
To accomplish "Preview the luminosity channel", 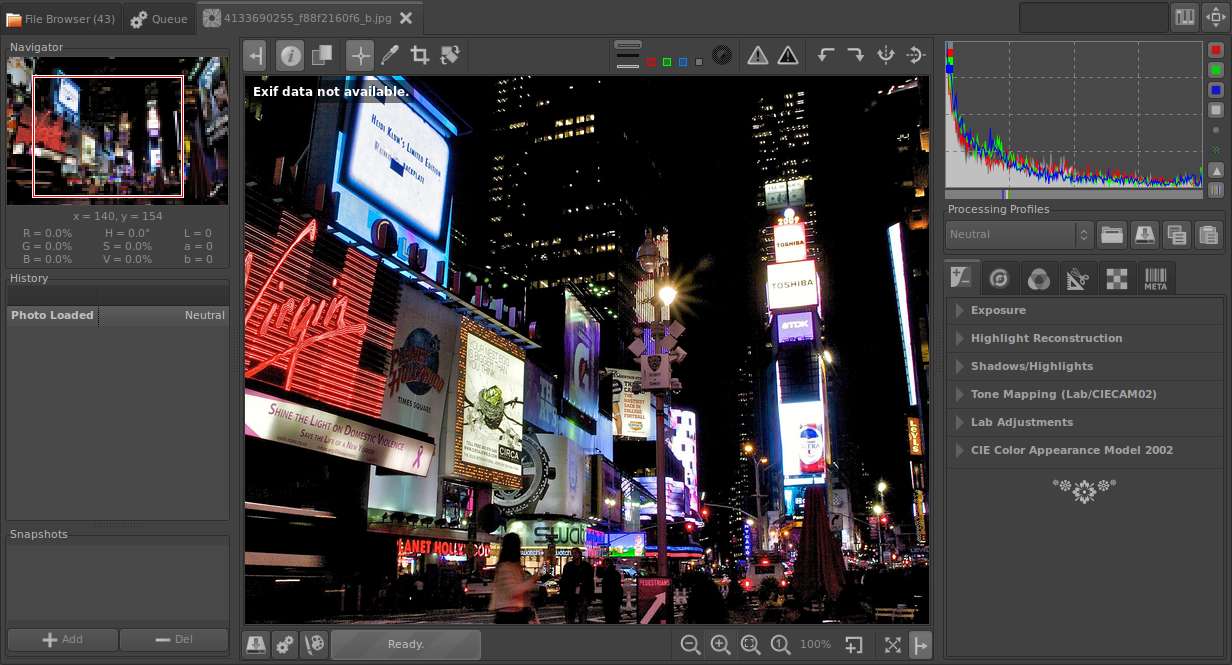I will click(699, 62).
